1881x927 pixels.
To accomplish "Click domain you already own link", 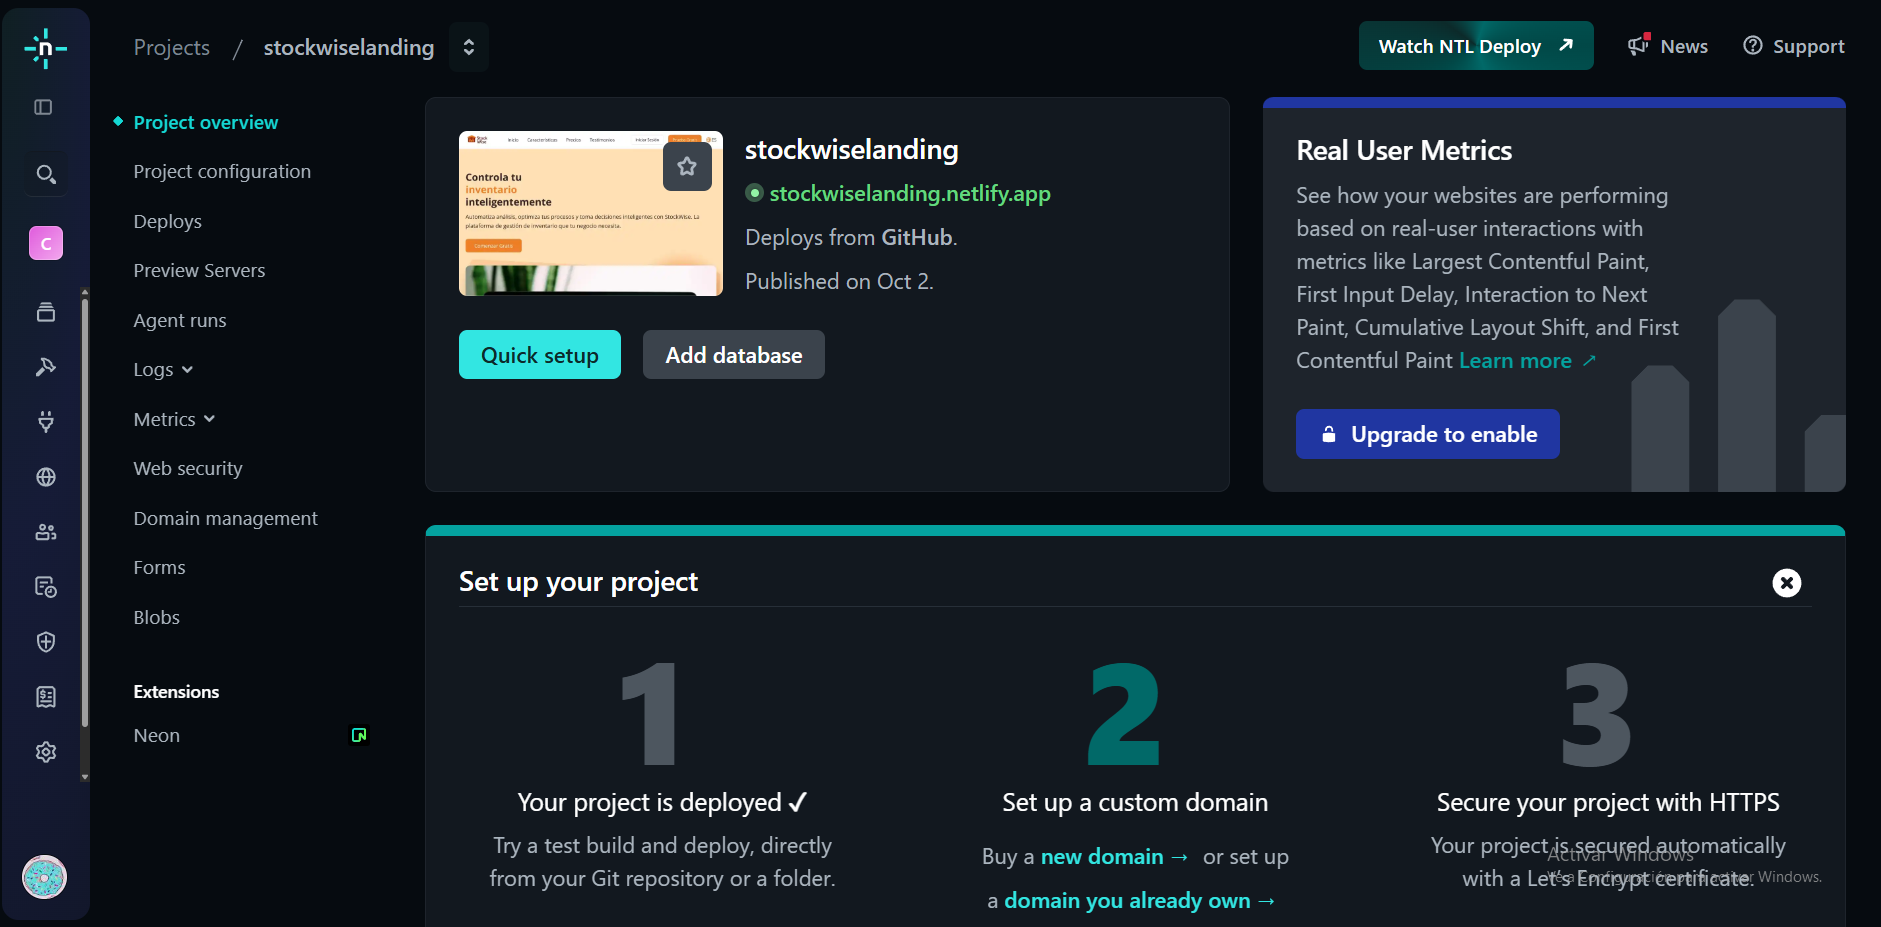I will pos(1139,901).
